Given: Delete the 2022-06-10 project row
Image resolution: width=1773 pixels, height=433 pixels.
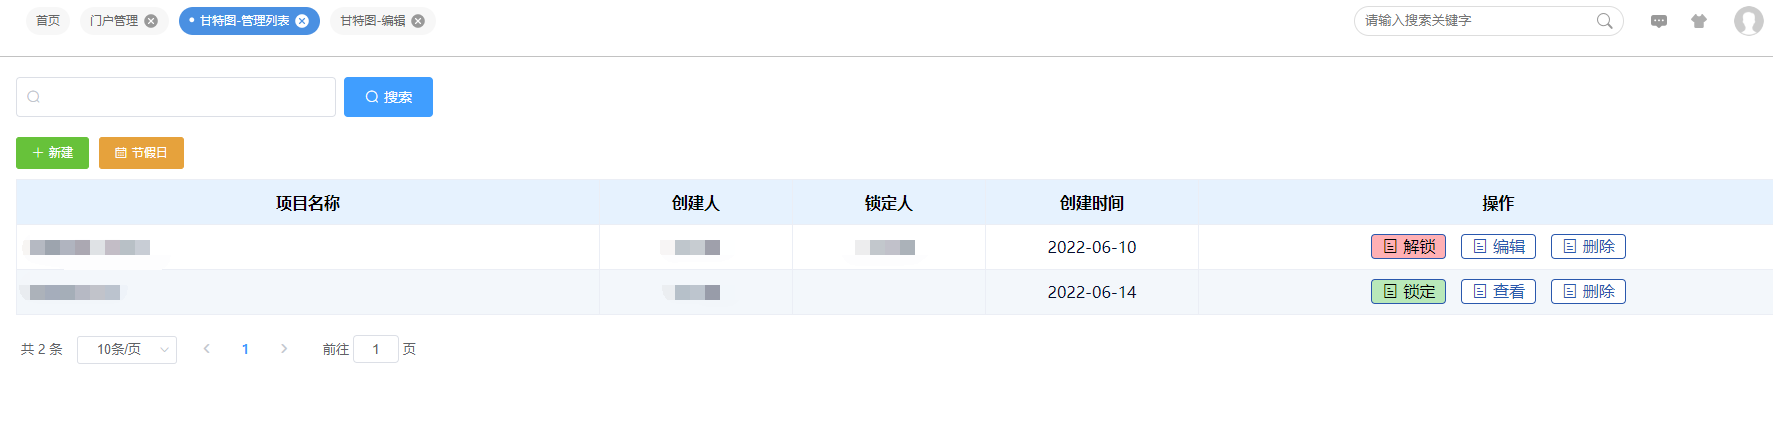Looking at the screenshot, I should 1588,247.
